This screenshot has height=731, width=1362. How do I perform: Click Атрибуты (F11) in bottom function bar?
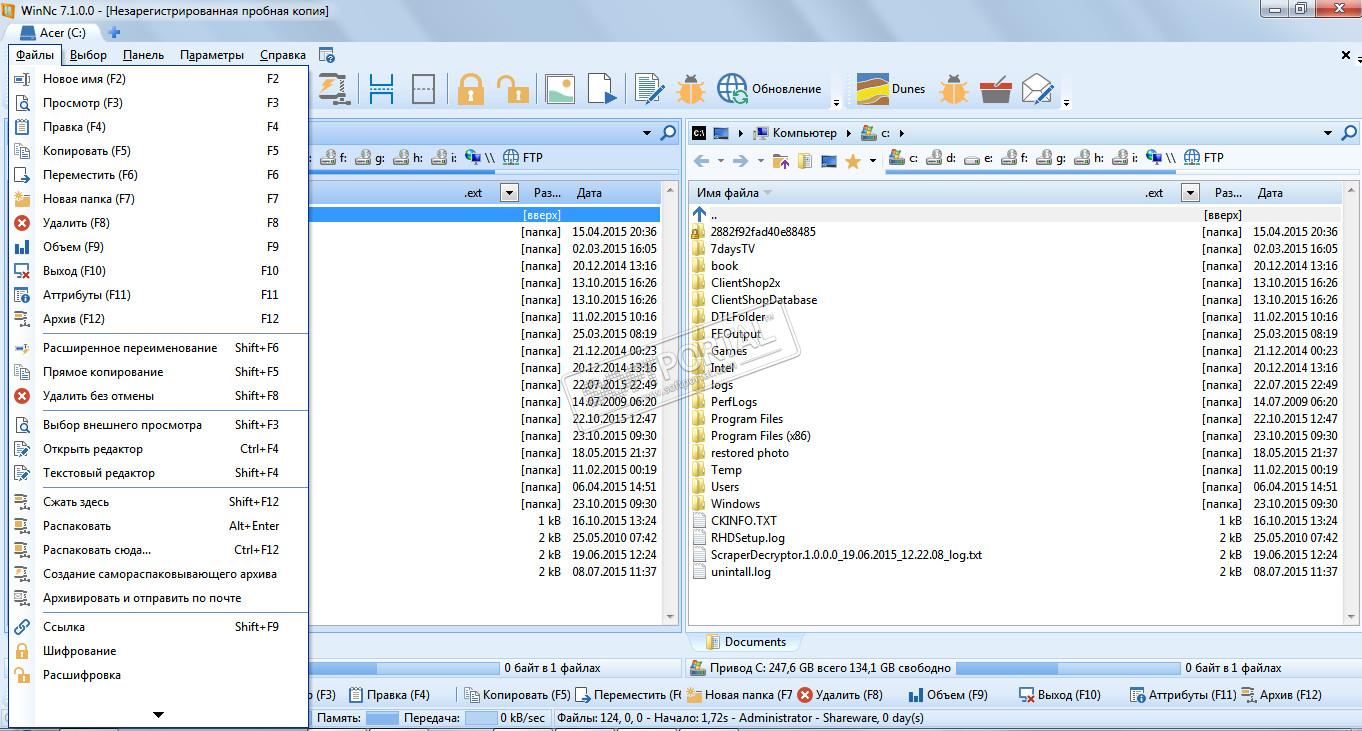[x=1183, y=695]
